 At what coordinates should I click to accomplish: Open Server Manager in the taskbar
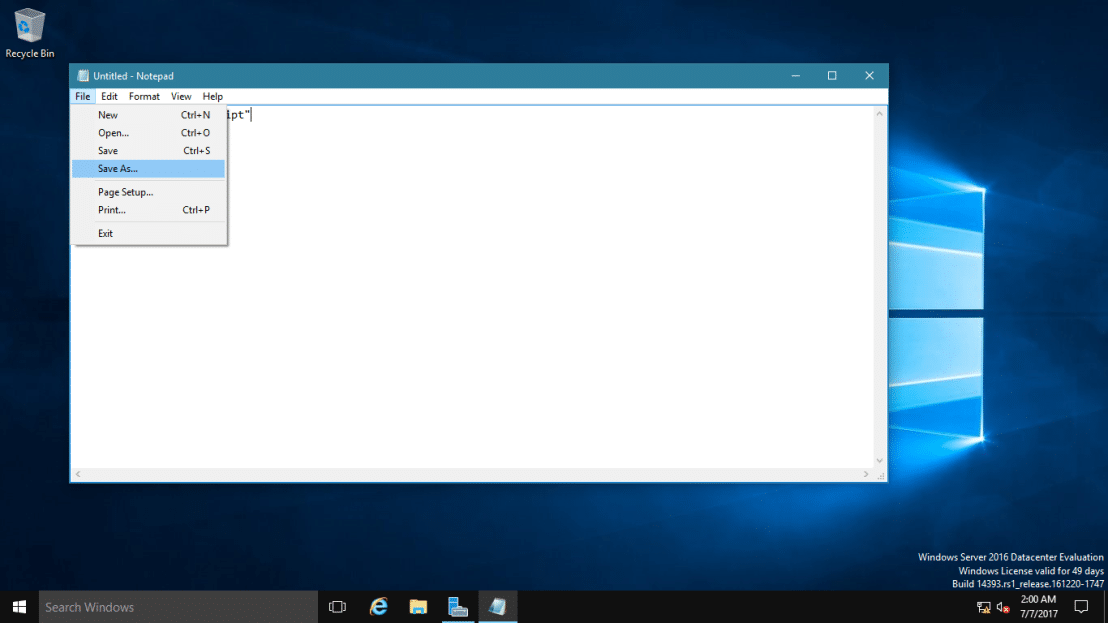[x=458, y=607]
